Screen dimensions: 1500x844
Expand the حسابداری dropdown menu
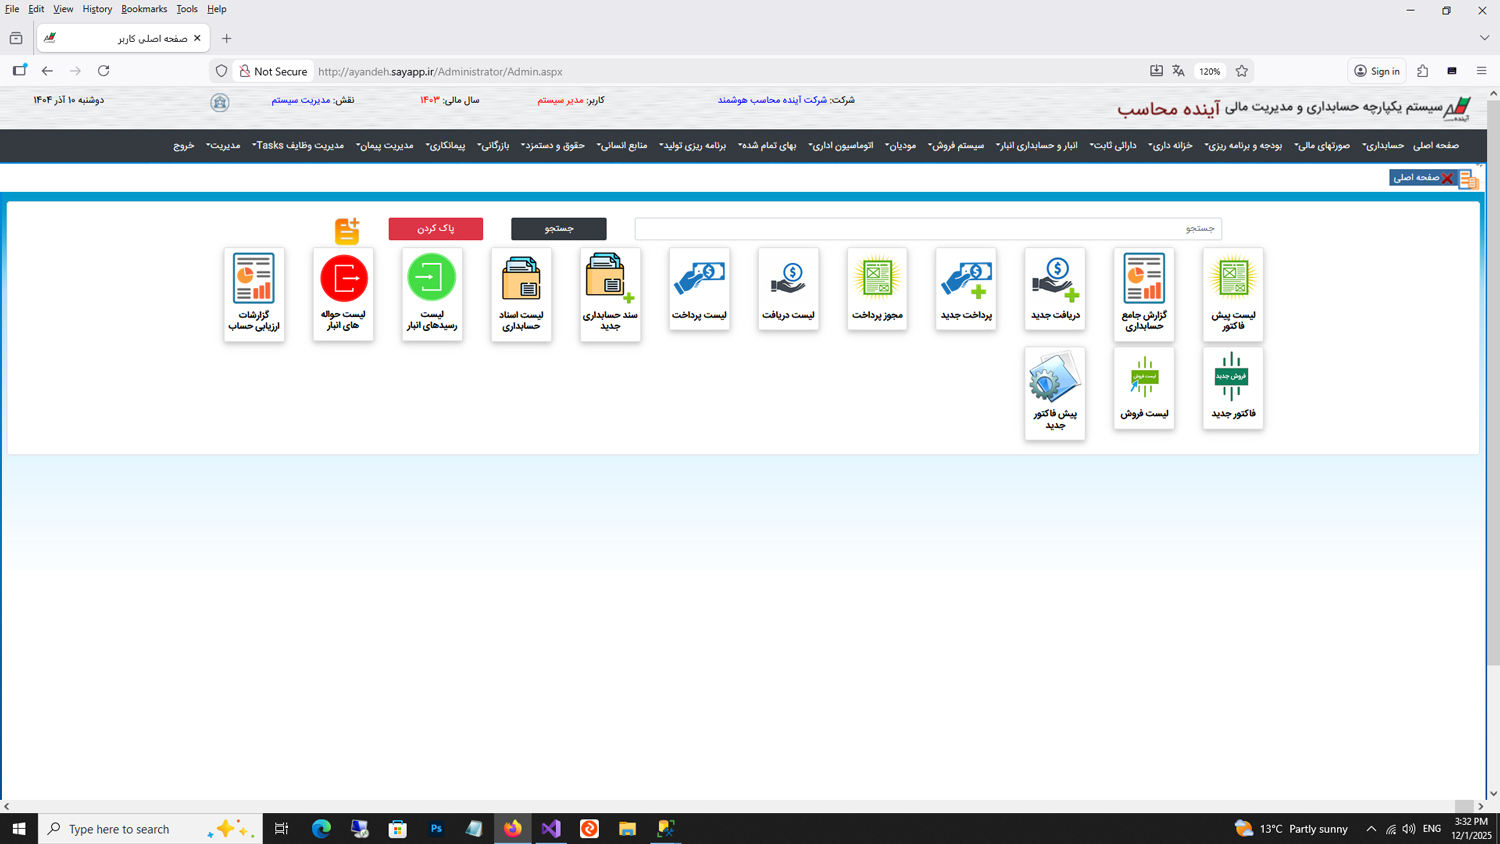tap(1383, 146)
